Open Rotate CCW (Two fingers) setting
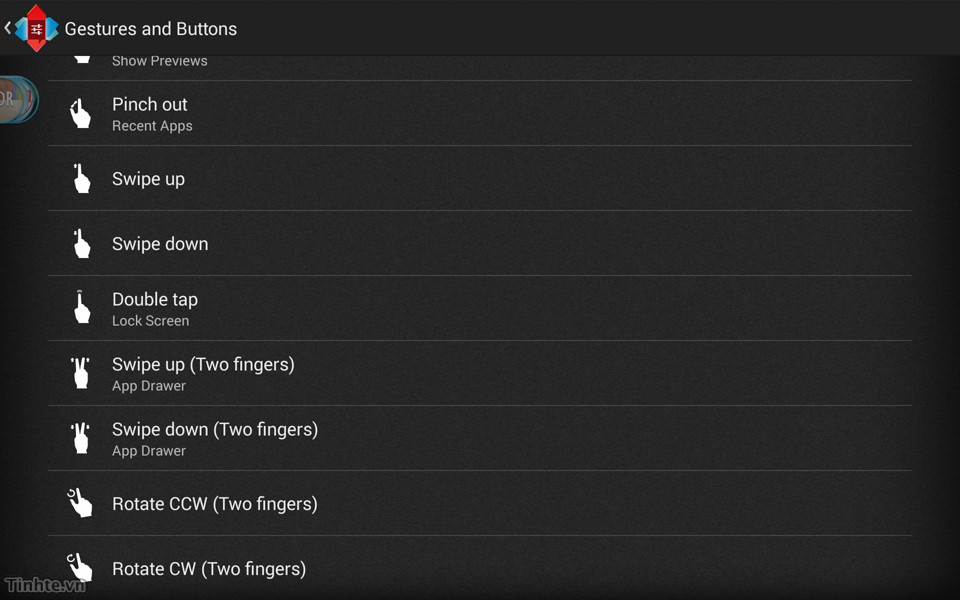960x600 pixels. click(480, 503)
